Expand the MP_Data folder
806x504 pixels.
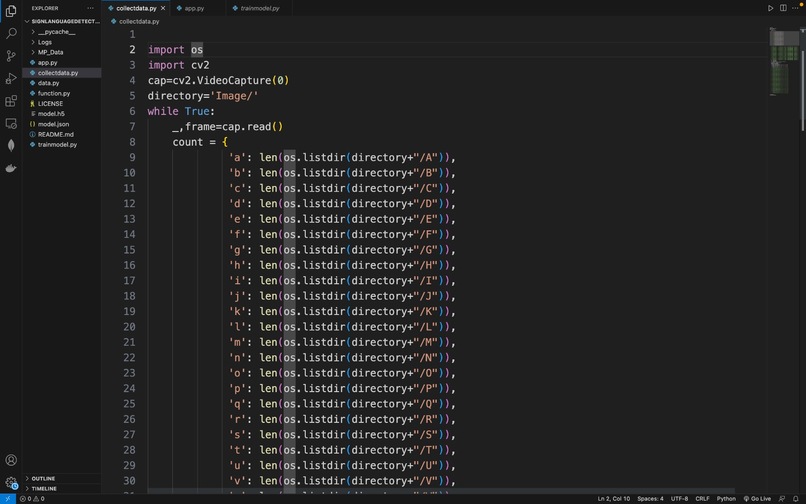(x=62, y=52)
